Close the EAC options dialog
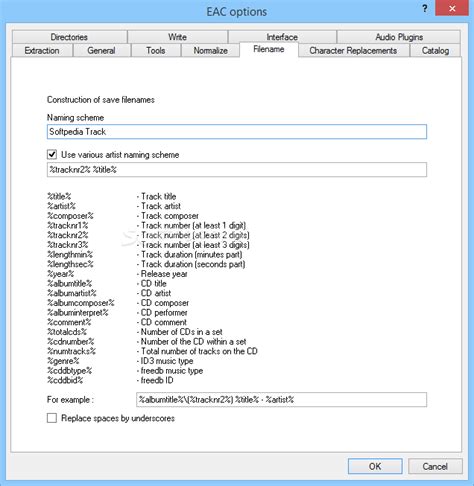Viewport: 474px width, 486px height. pyautogui.click(x=452, y=9)
